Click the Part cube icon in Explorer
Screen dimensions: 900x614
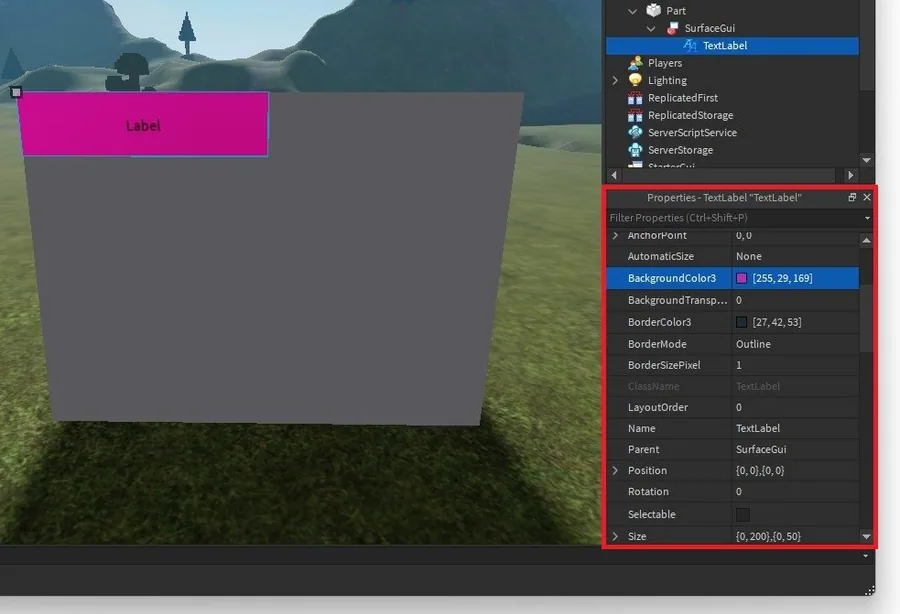click(653, 10)
